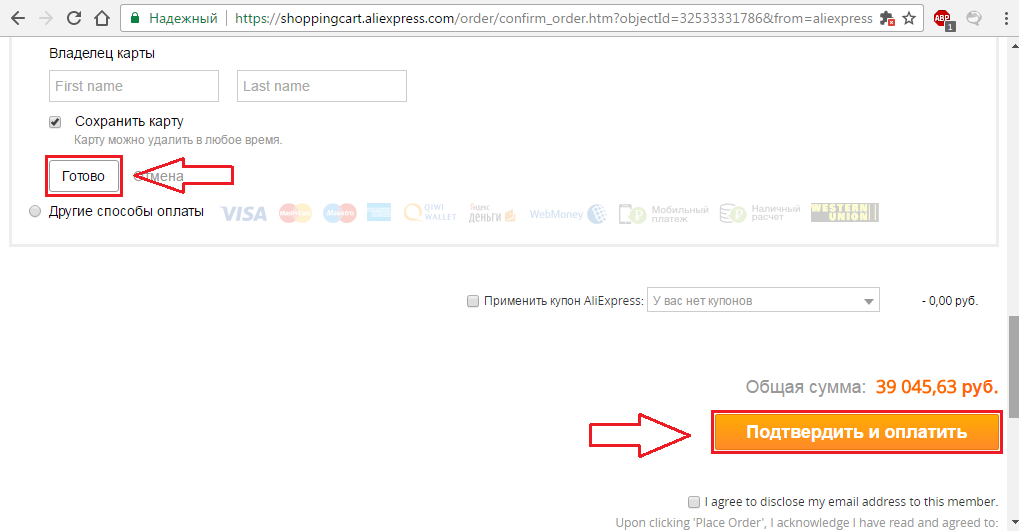Click Подтвердить и оплатить button

(x=857, y=432)
